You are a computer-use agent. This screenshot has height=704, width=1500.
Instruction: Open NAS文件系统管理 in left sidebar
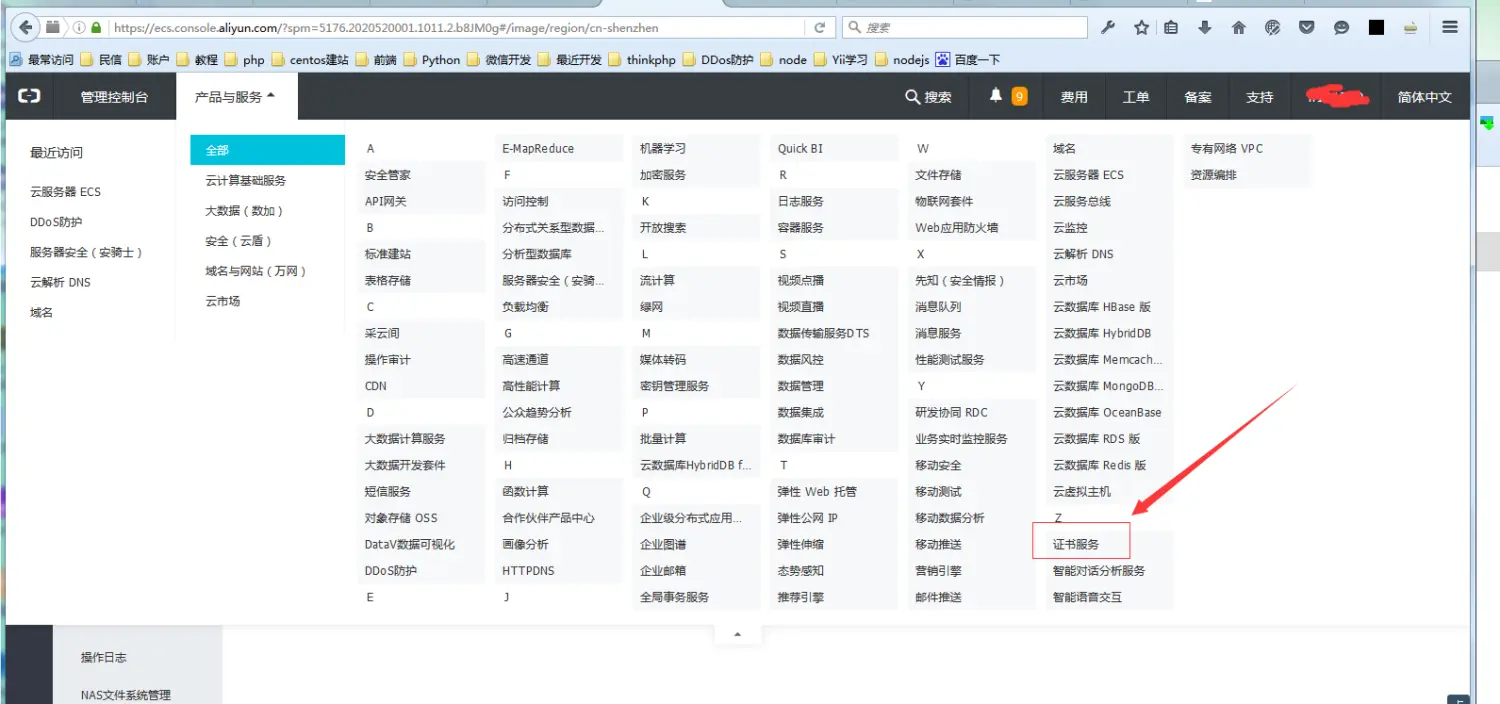(126, 695)
